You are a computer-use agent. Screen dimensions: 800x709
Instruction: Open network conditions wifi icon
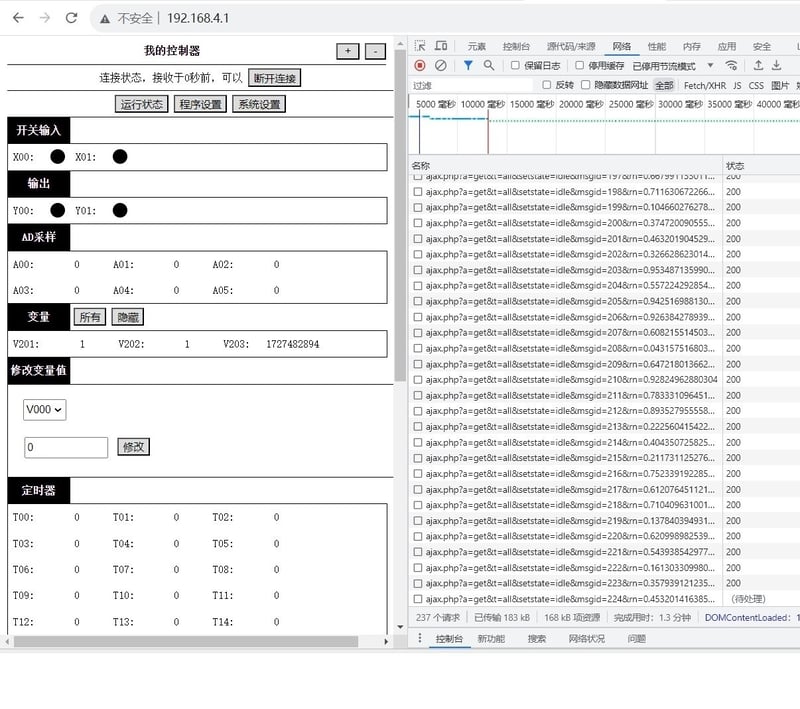732,65
